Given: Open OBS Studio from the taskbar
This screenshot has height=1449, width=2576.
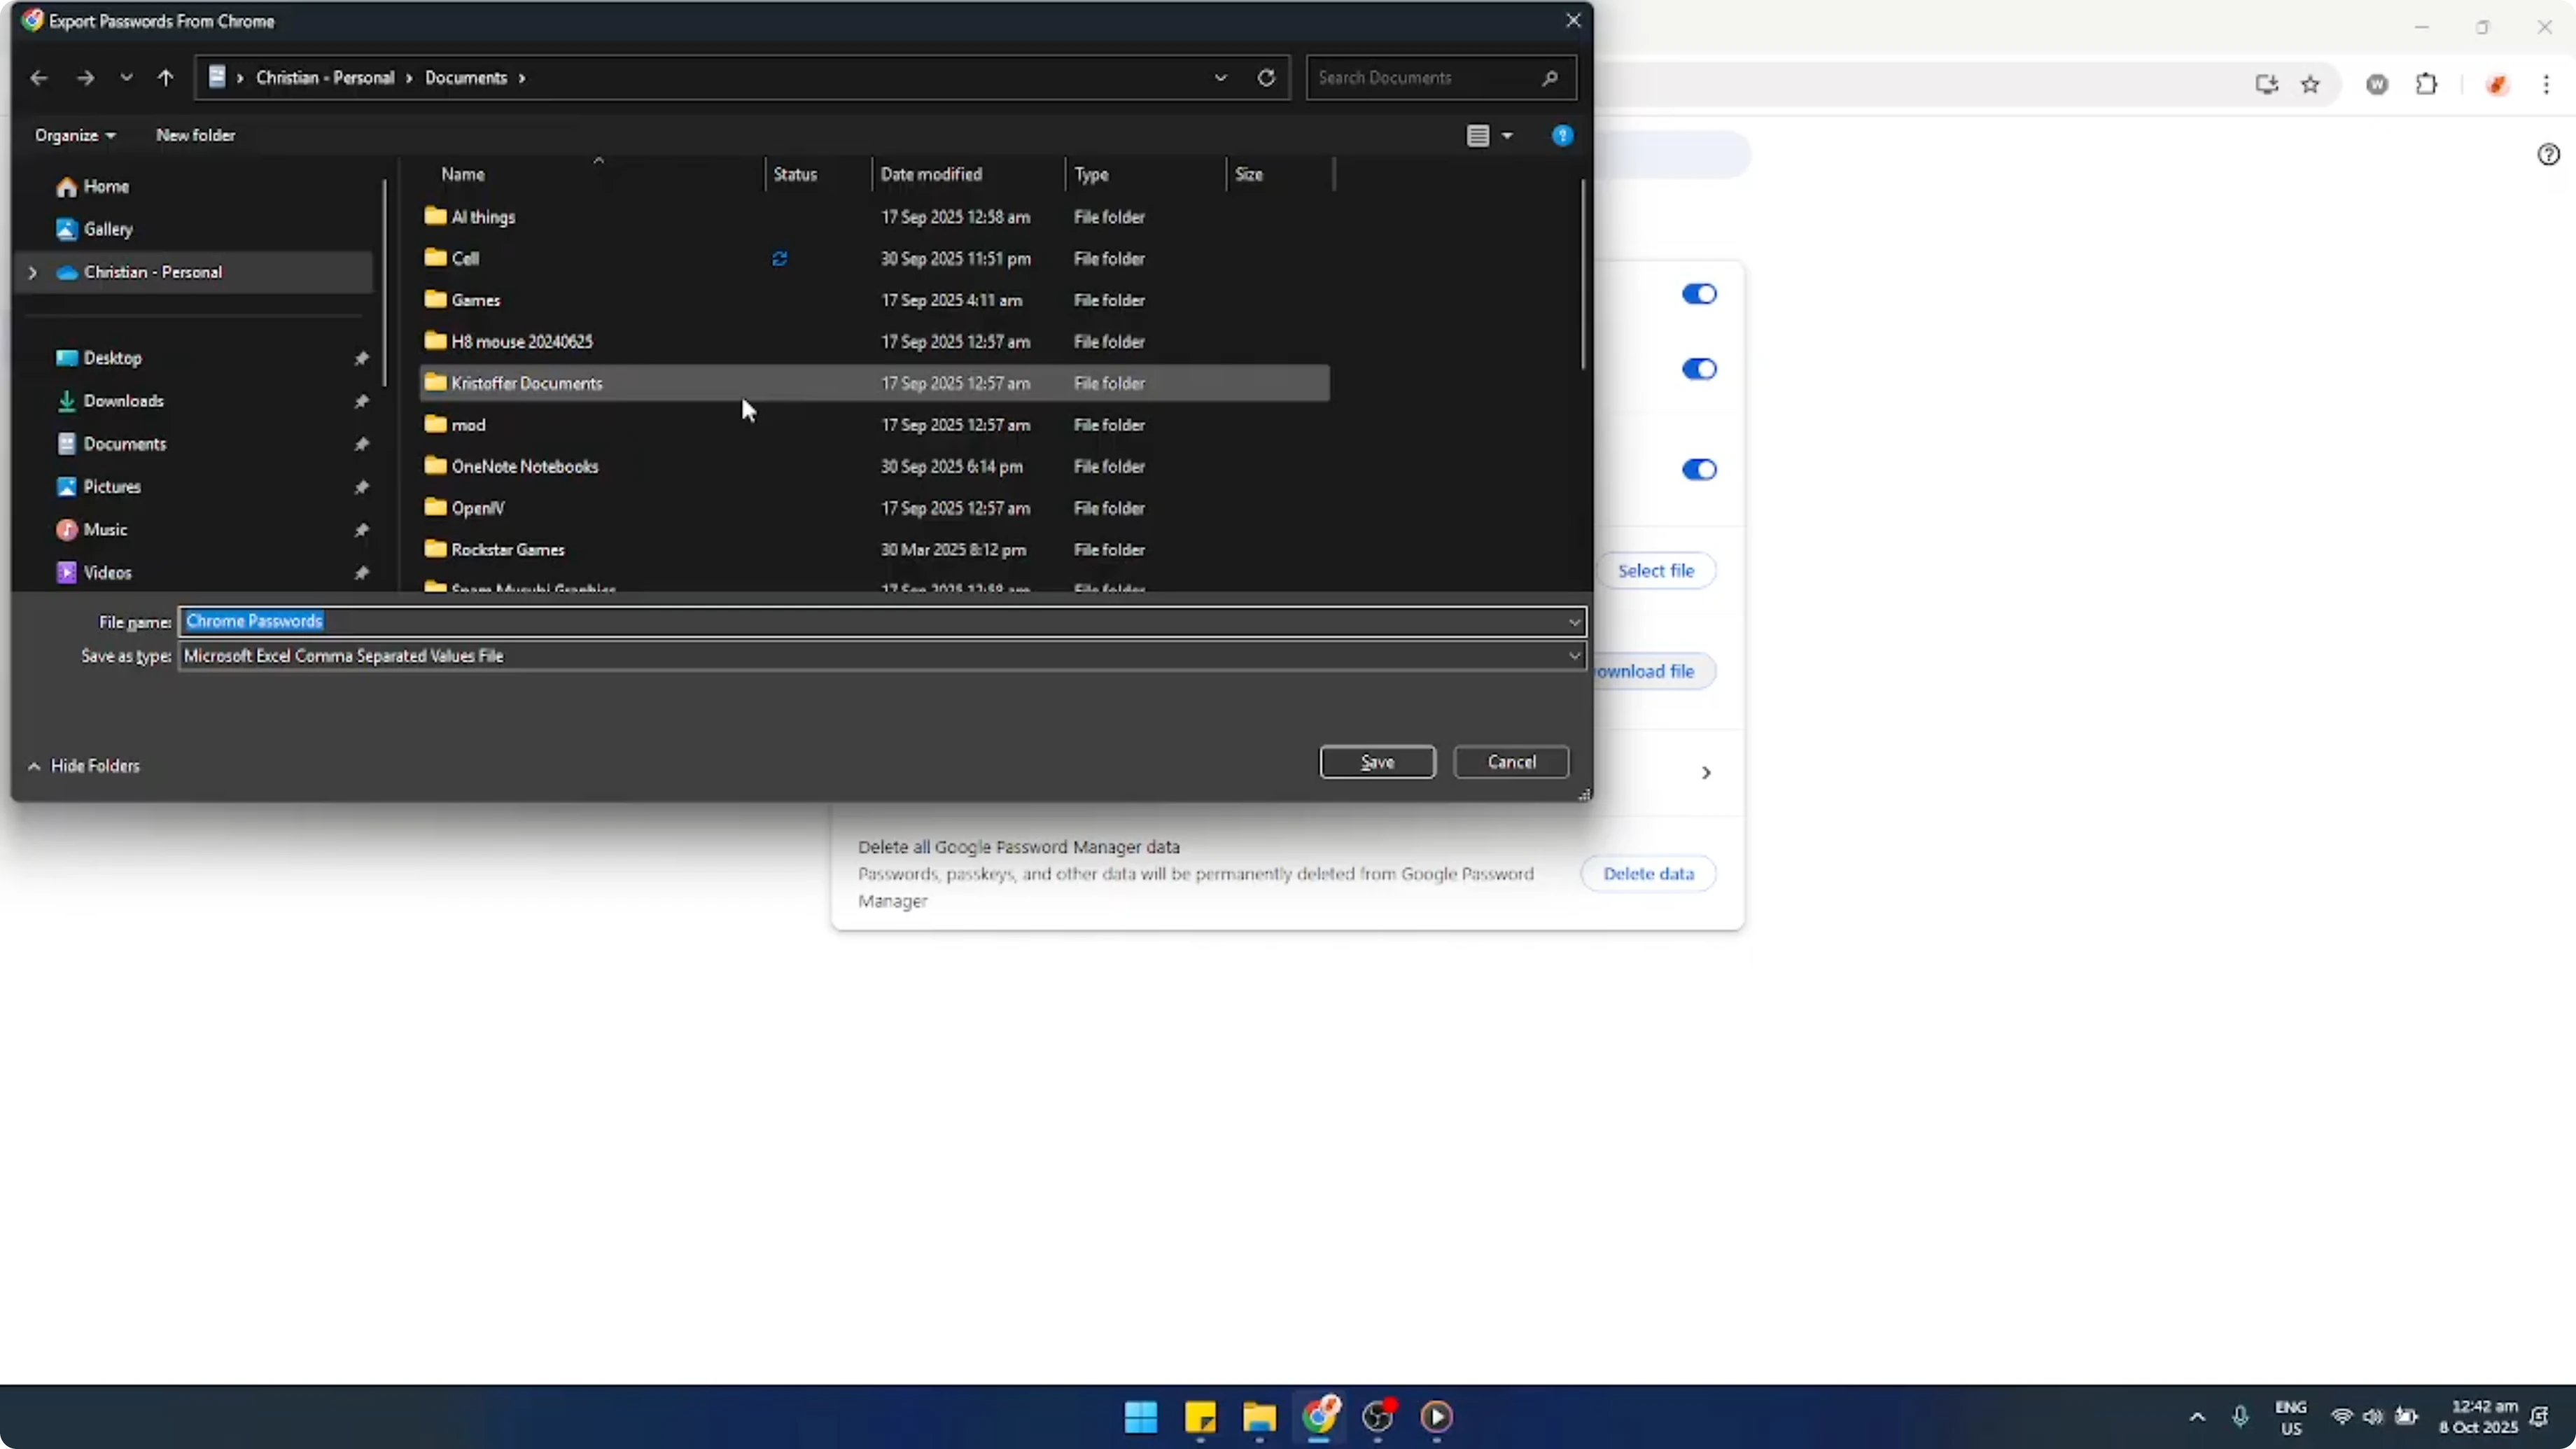Looking at the screenshot, I should tap(1378, 1418).
